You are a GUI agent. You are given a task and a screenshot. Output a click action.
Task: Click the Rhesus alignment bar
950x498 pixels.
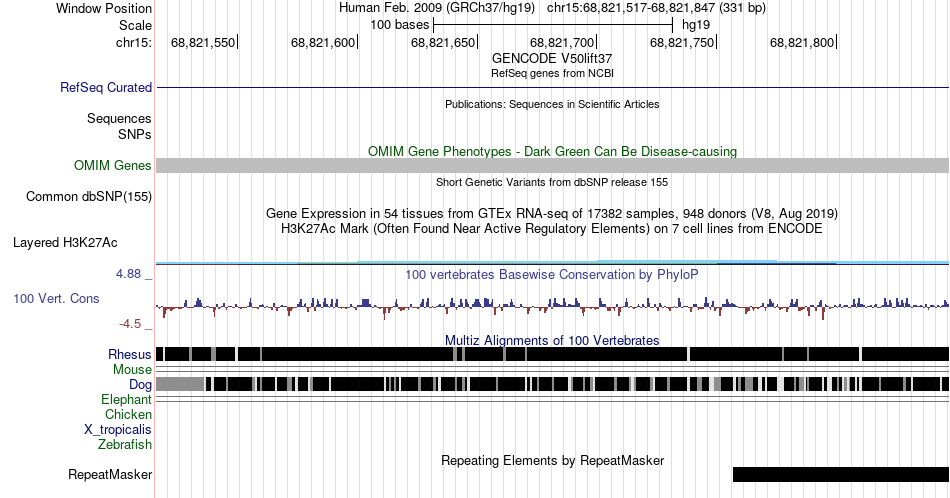tap(552, 354)
